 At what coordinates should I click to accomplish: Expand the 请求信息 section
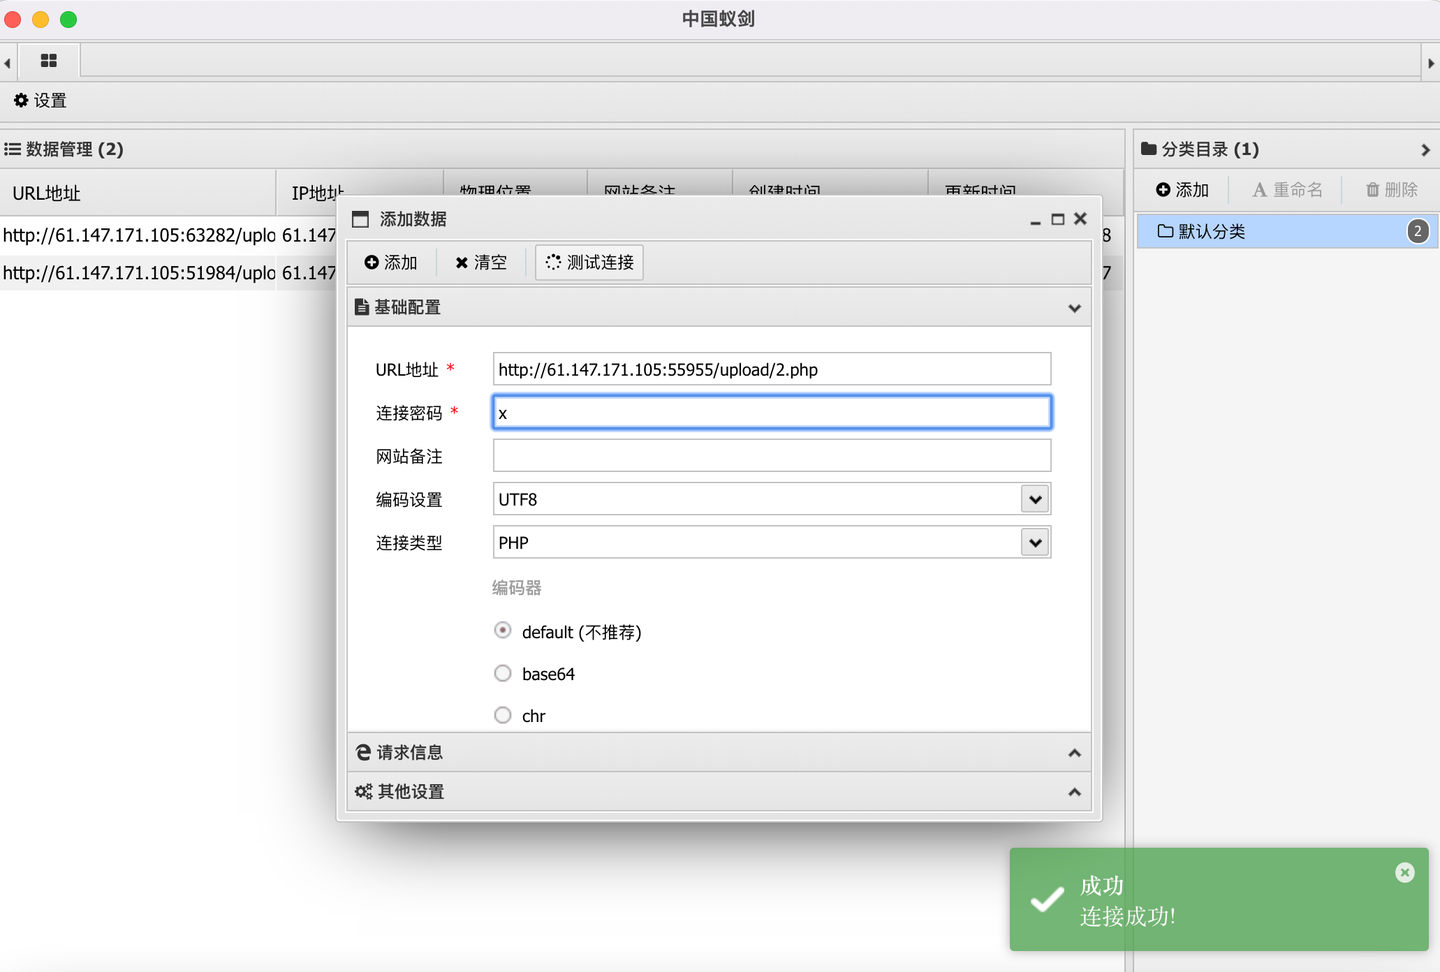[718, 752]
